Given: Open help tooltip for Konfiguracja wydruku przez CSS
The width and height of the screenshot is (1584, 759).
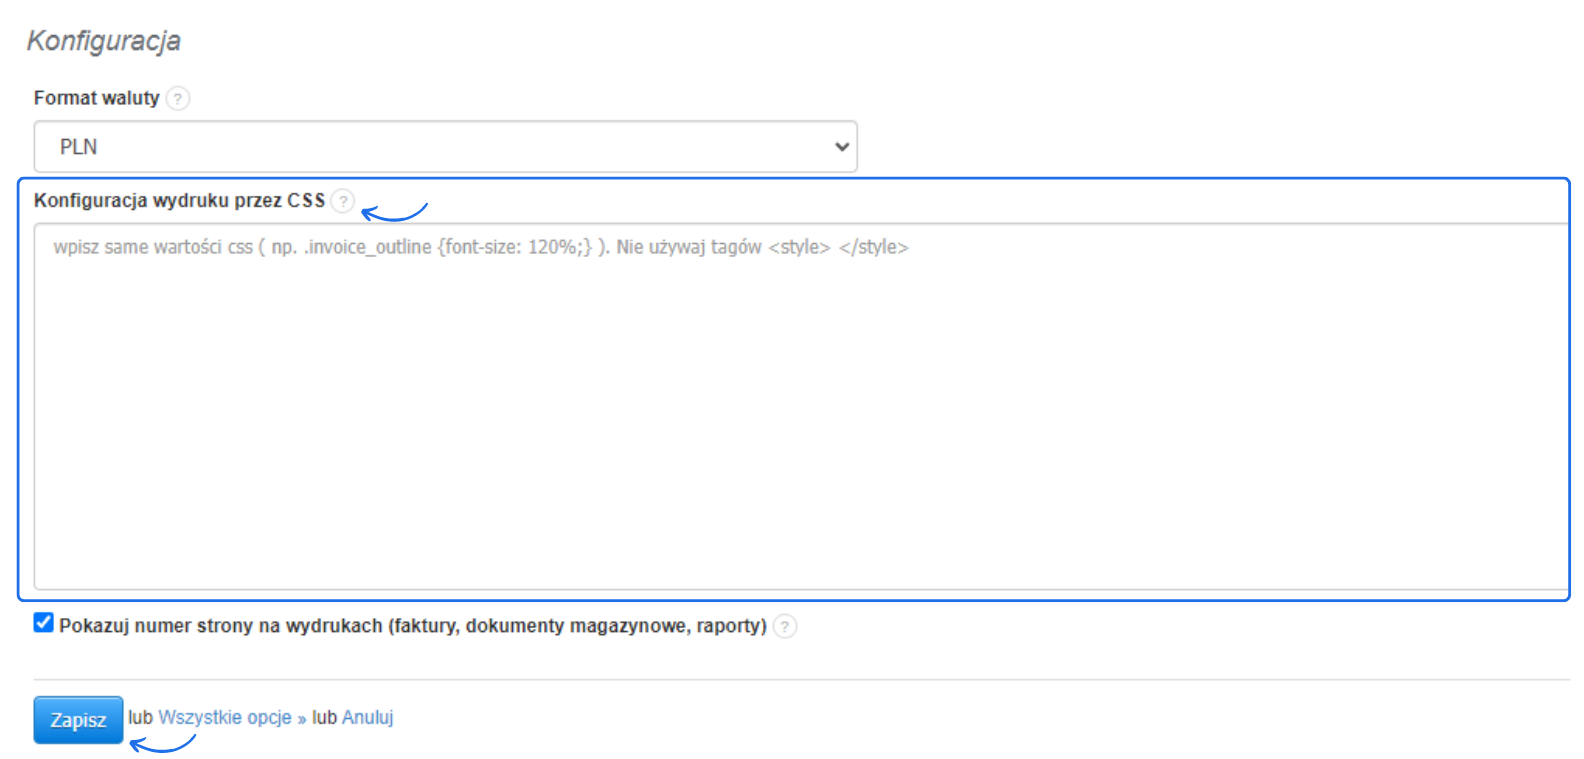Looking at the screenshot, I should (x=343, y=201).
